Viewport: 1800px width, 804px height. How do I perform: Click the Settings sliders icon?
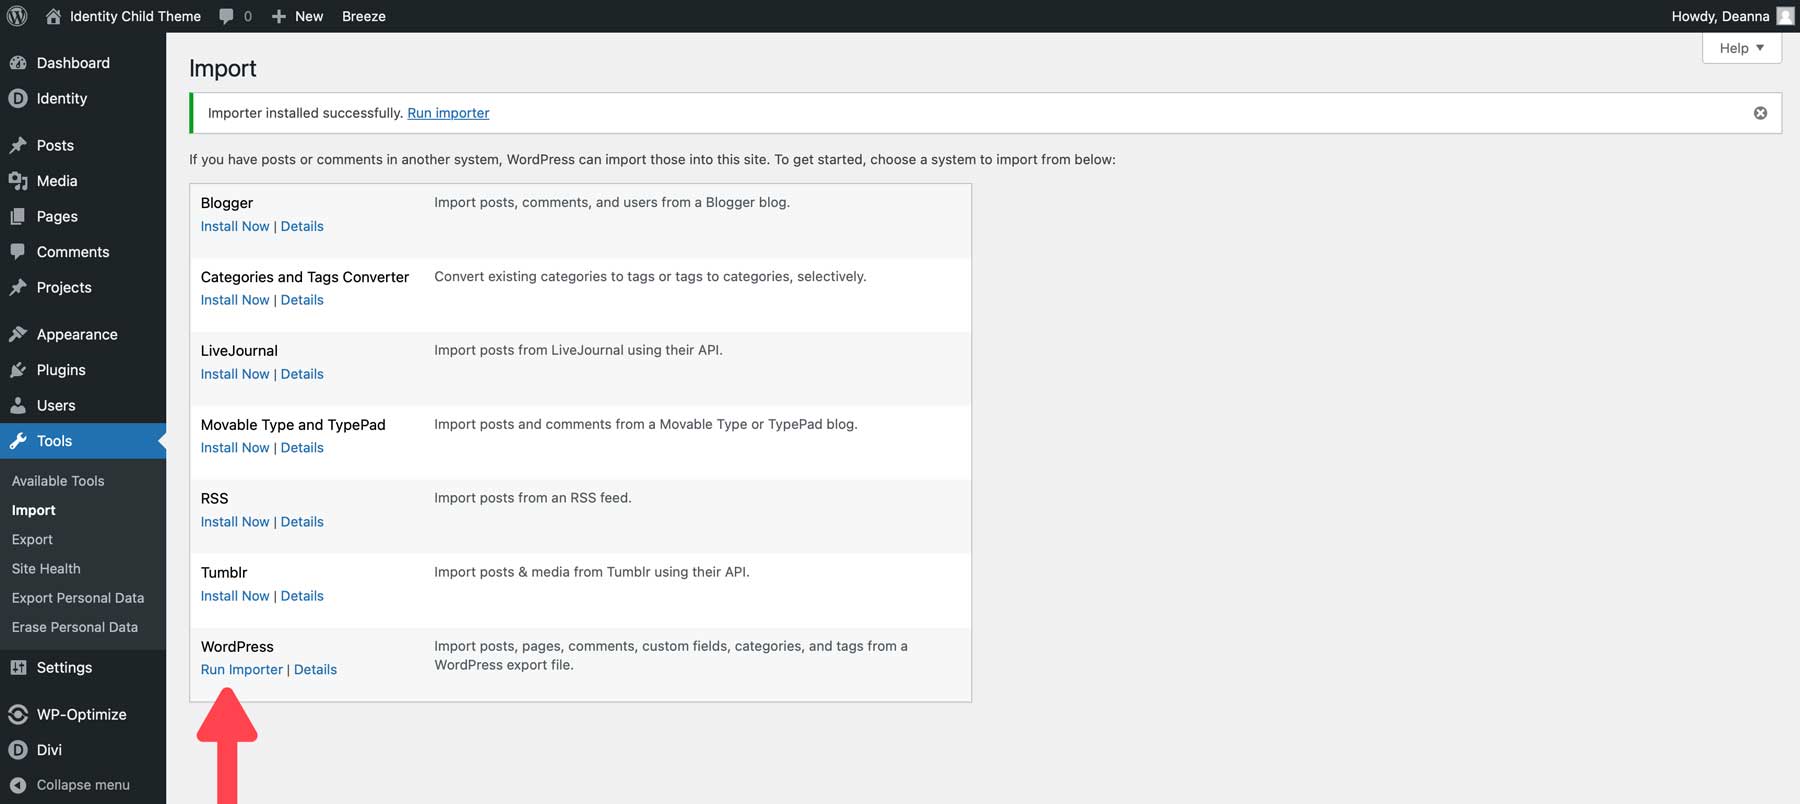coord(18,668)
